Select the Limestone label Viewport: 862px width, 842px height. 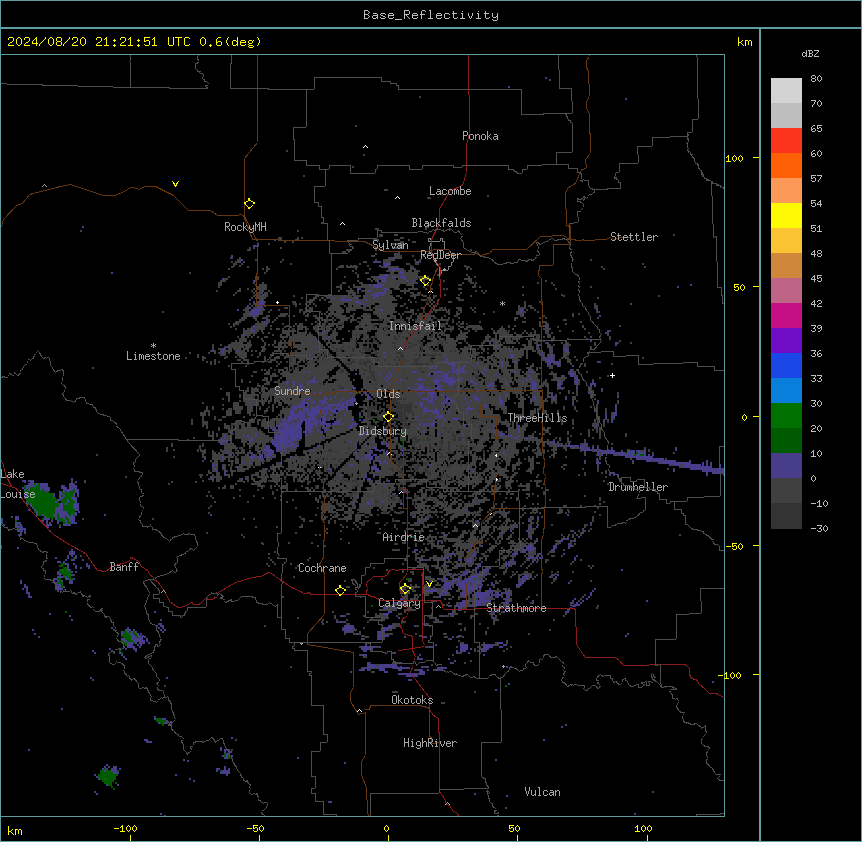153,356
